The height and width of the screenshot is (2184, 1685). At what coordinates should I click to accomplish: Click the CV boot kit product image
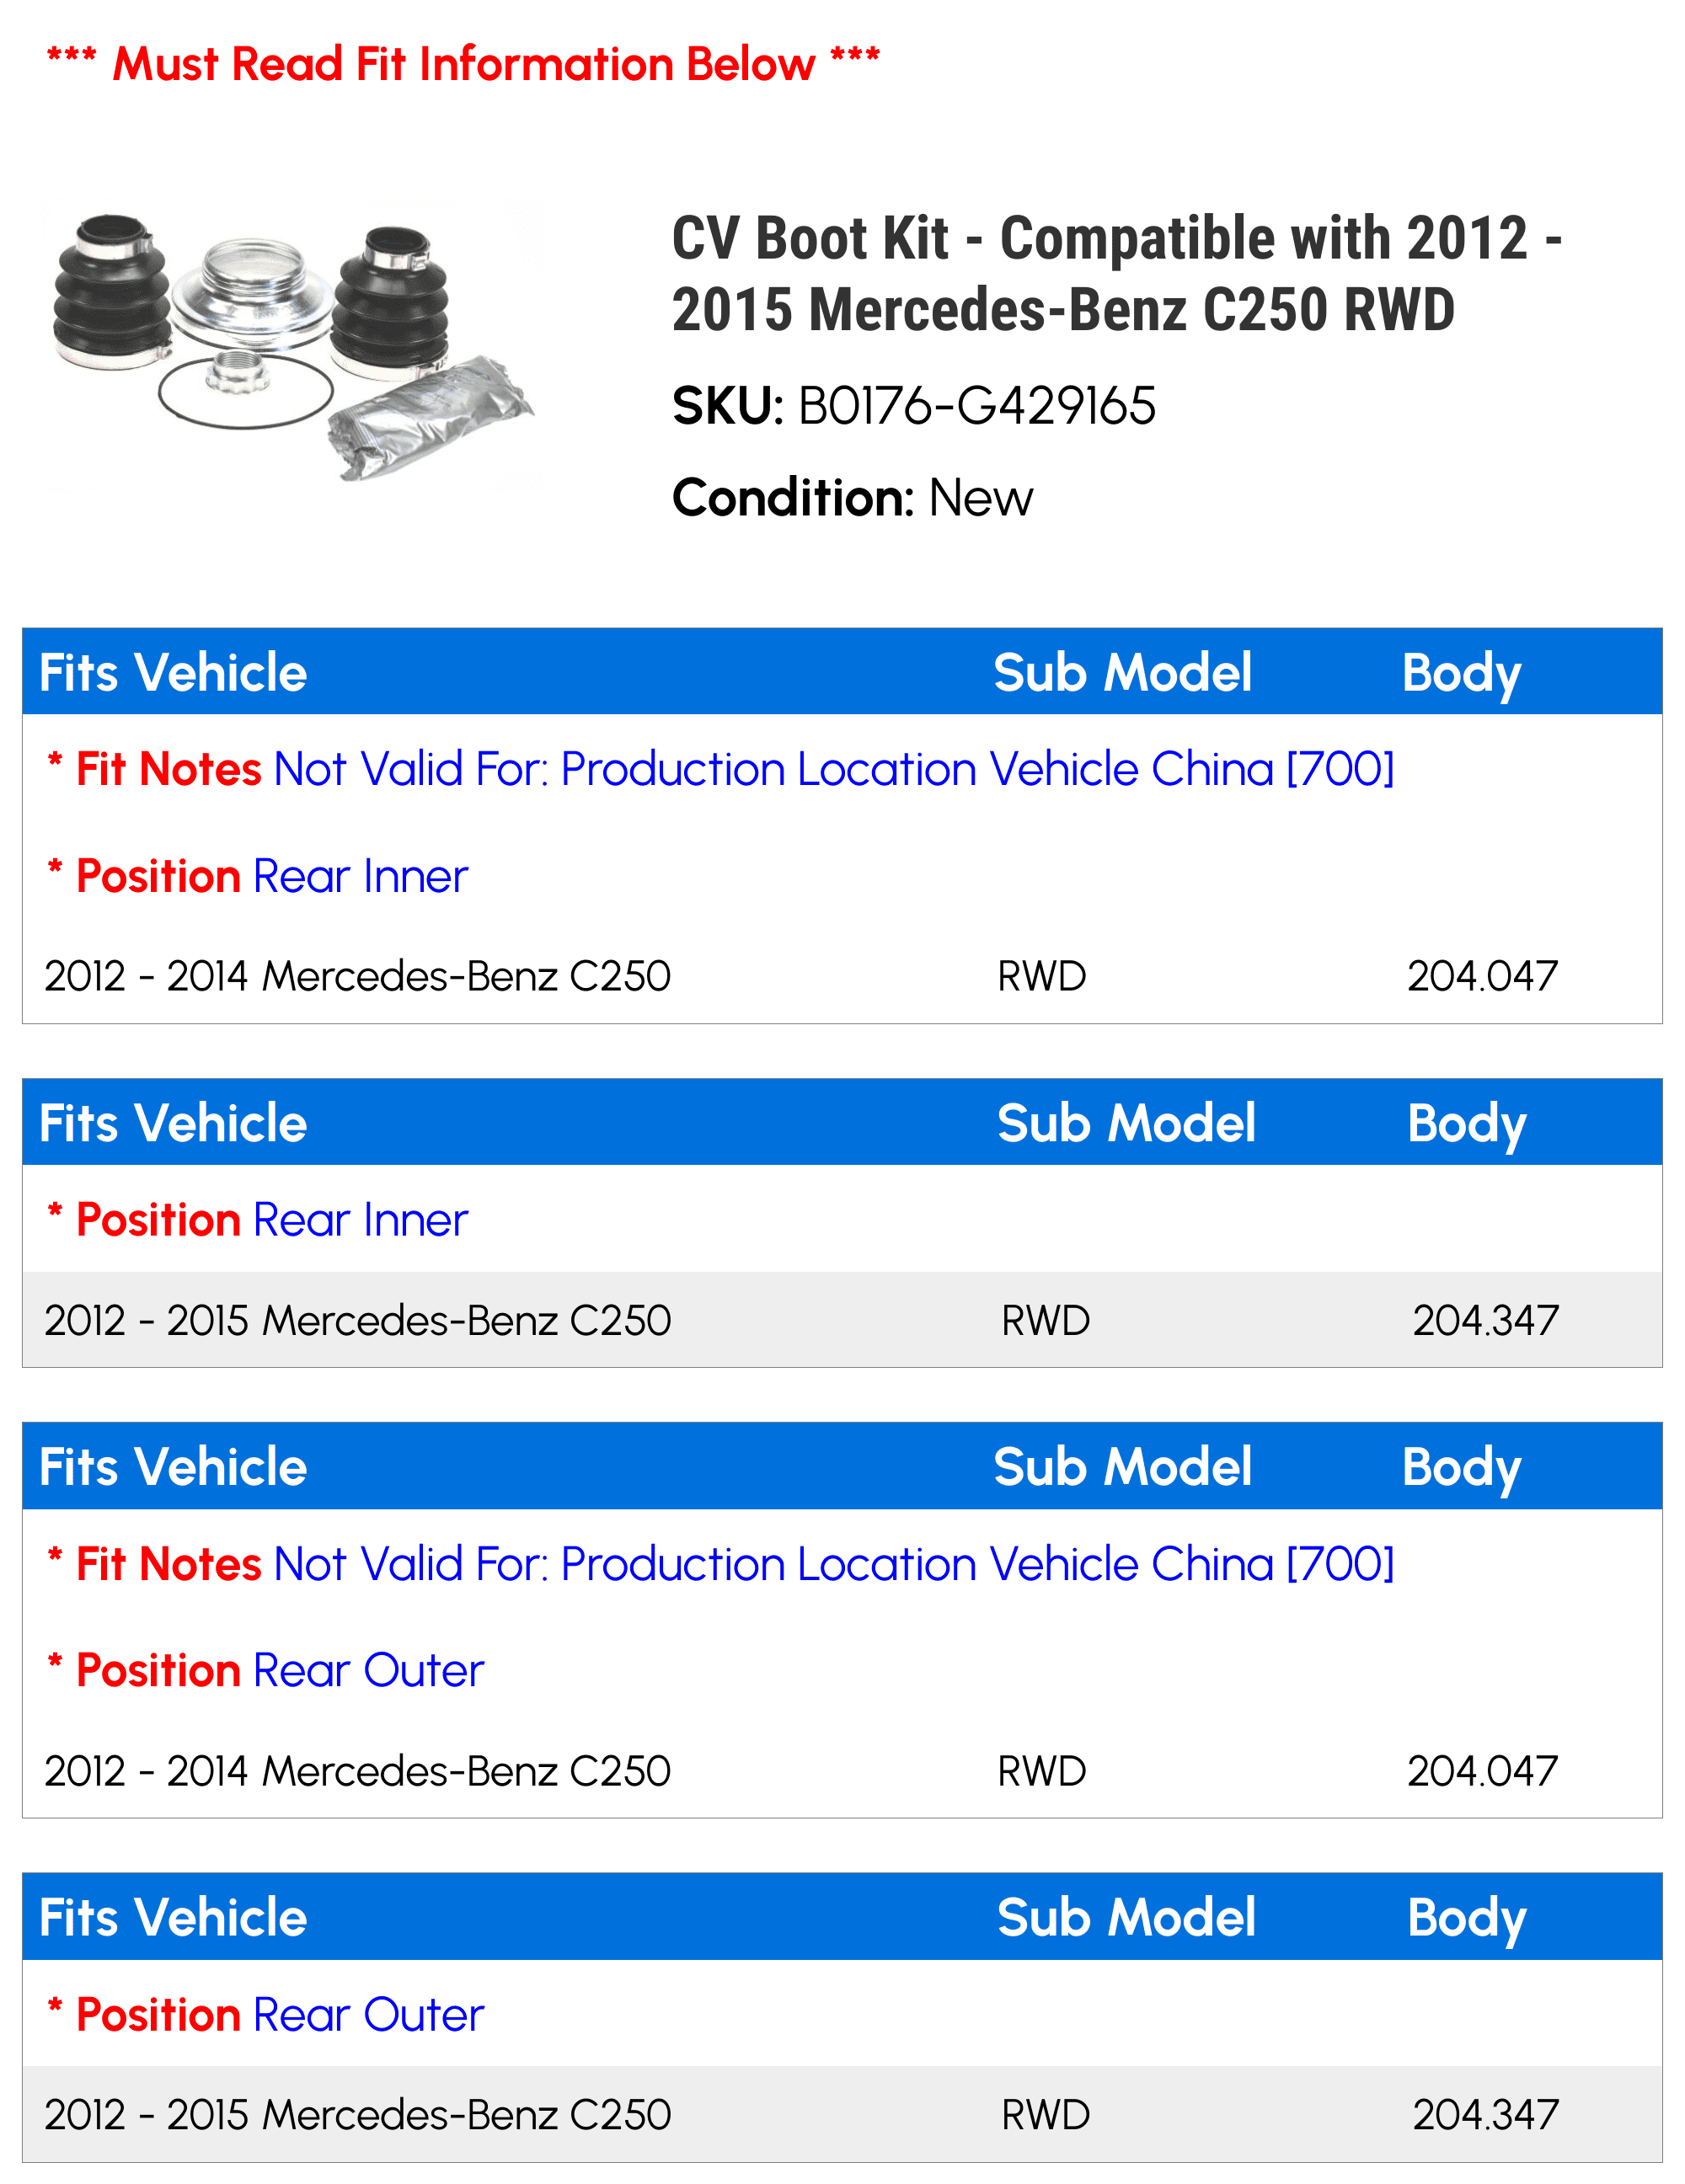[292, 345]
